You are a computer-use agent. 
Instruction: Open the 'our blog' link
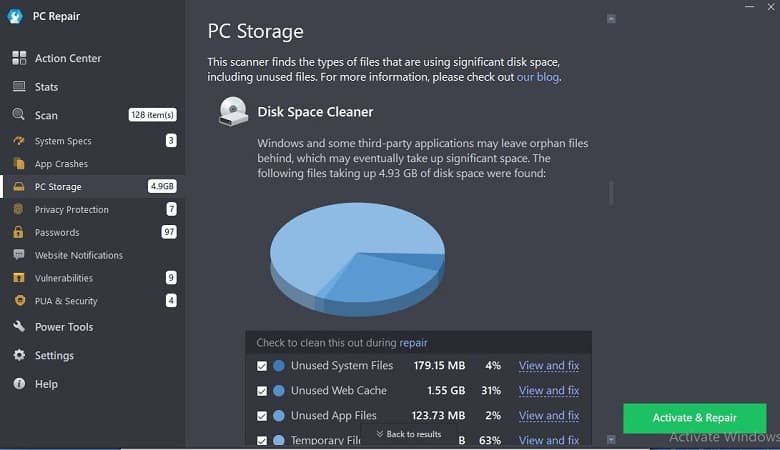point(538,77)
